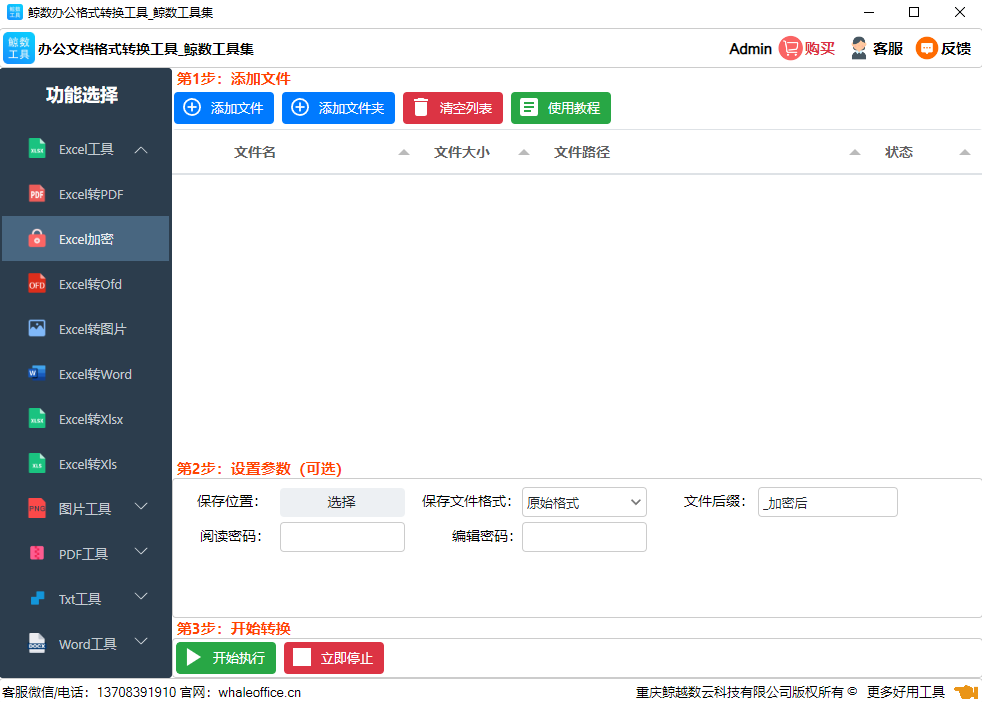Sort by 状态 column arrow

coord(965,152)
